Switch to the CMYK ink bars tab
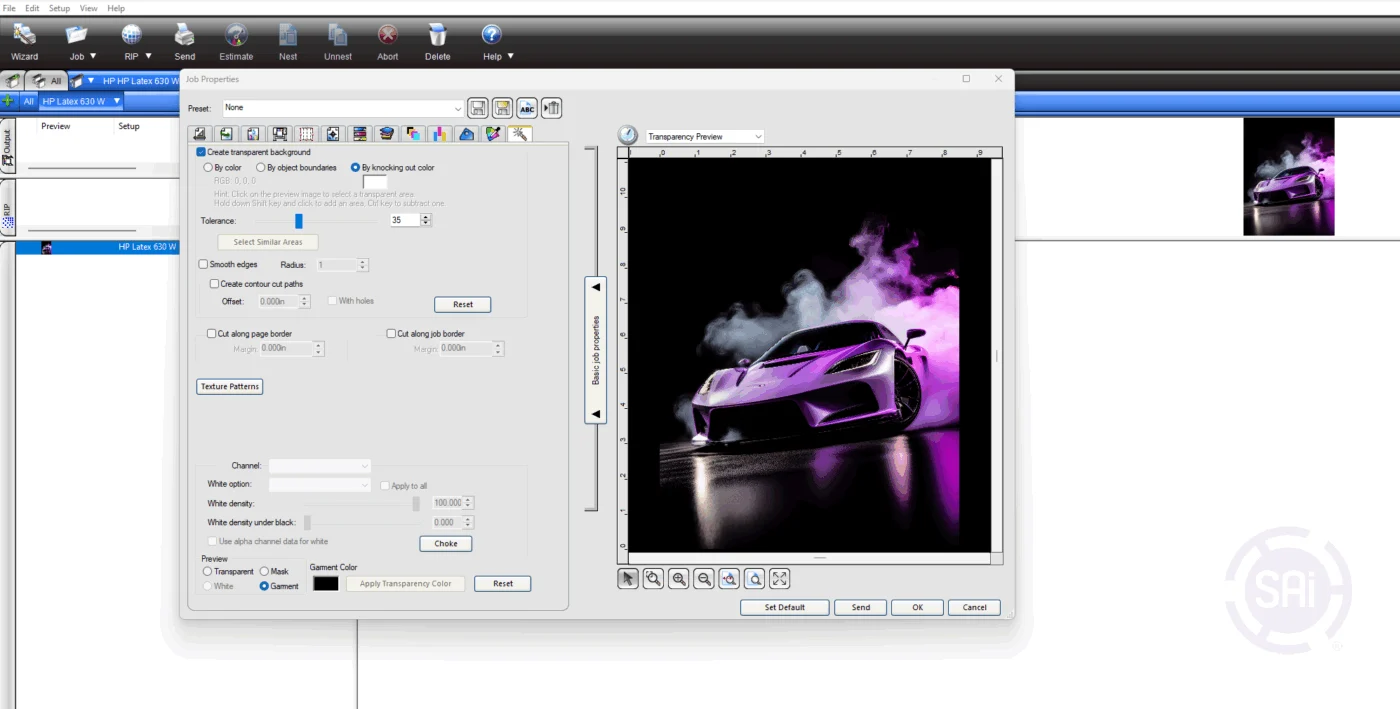 click(x=440, y=134)
